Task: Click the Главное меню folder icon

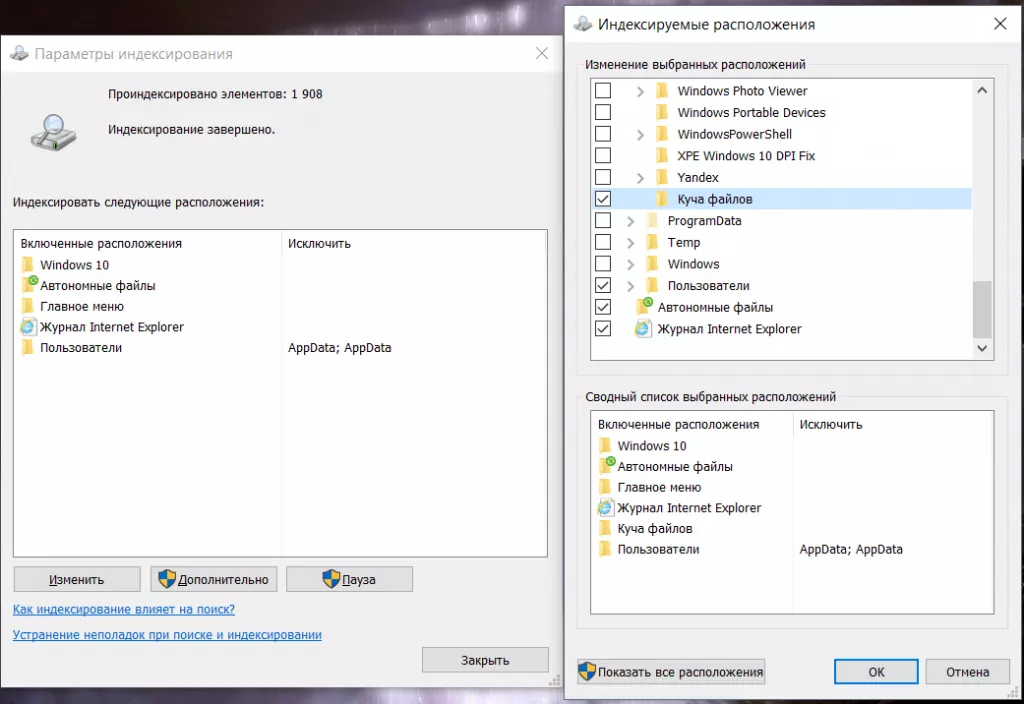Action: click(x=27, y=306)
